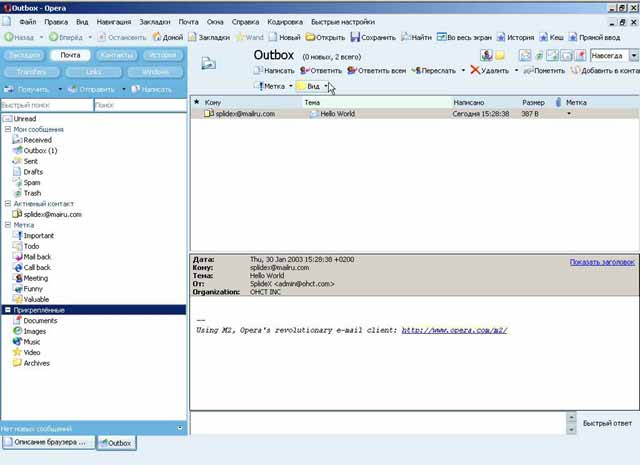Forward the message with Переслать
This screenshot has height=465, width=640.
(433, 71)
